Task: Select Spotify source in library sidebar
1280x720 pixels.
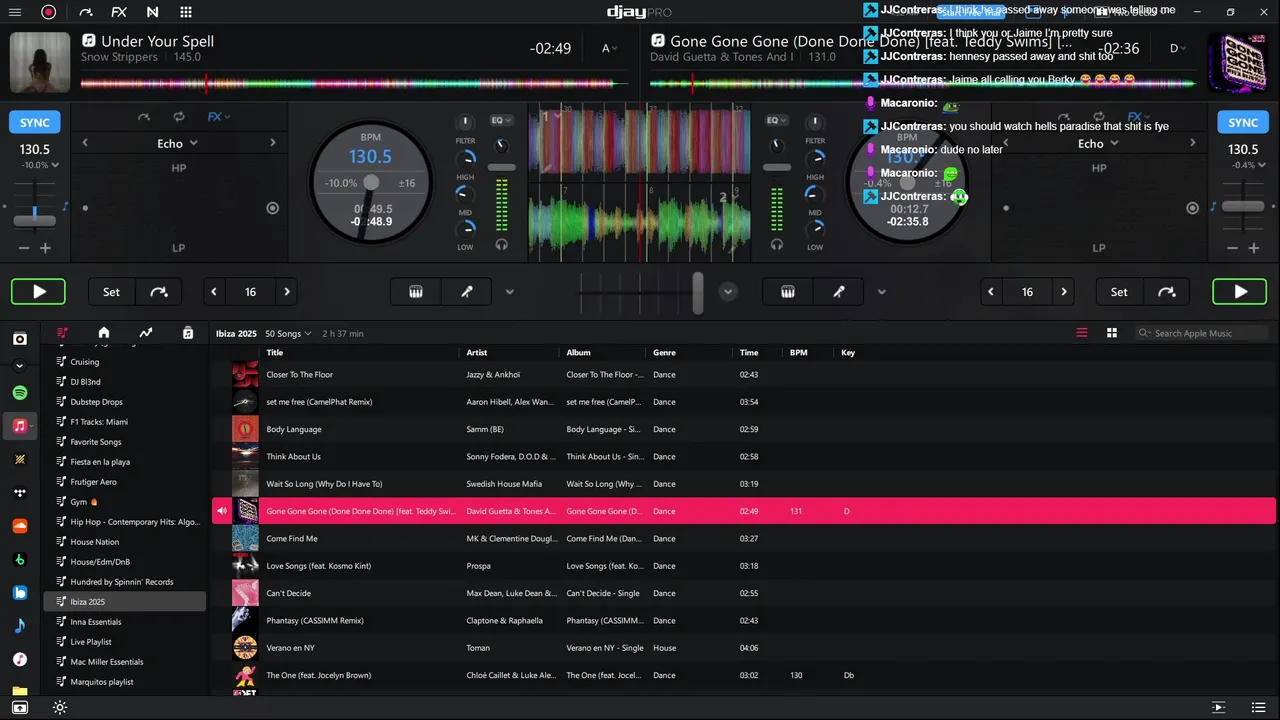Action: point(20,393)
